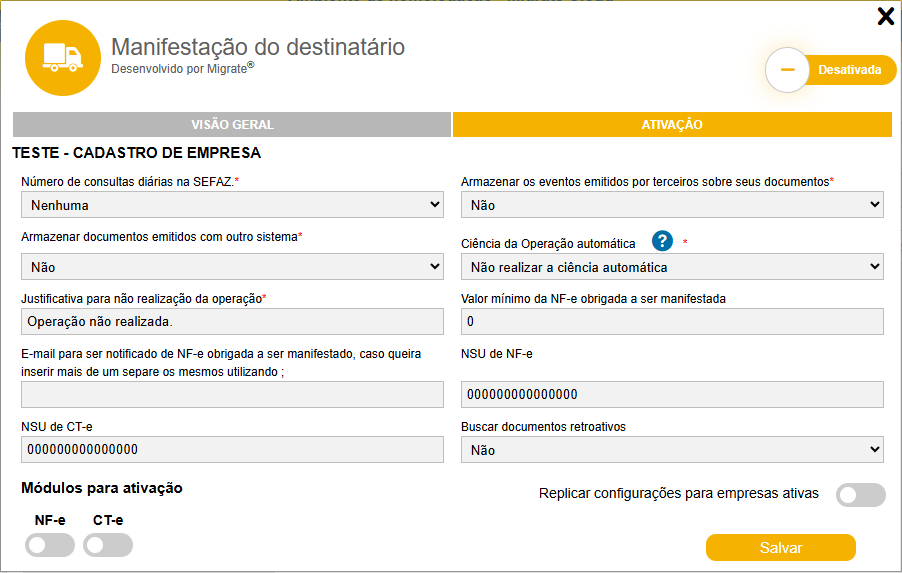Expand Buscar documentos retroativos dropdown

672,450
